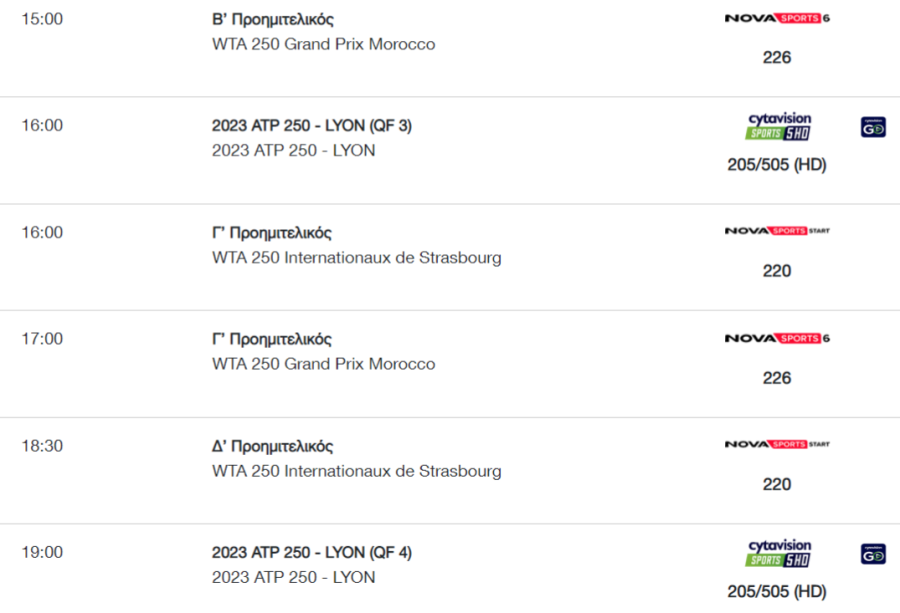Viewport: 900px width, 613px height.
Task: Click channel number 205/505 (HD) at 16:00
Action: (x=777, y=165)
